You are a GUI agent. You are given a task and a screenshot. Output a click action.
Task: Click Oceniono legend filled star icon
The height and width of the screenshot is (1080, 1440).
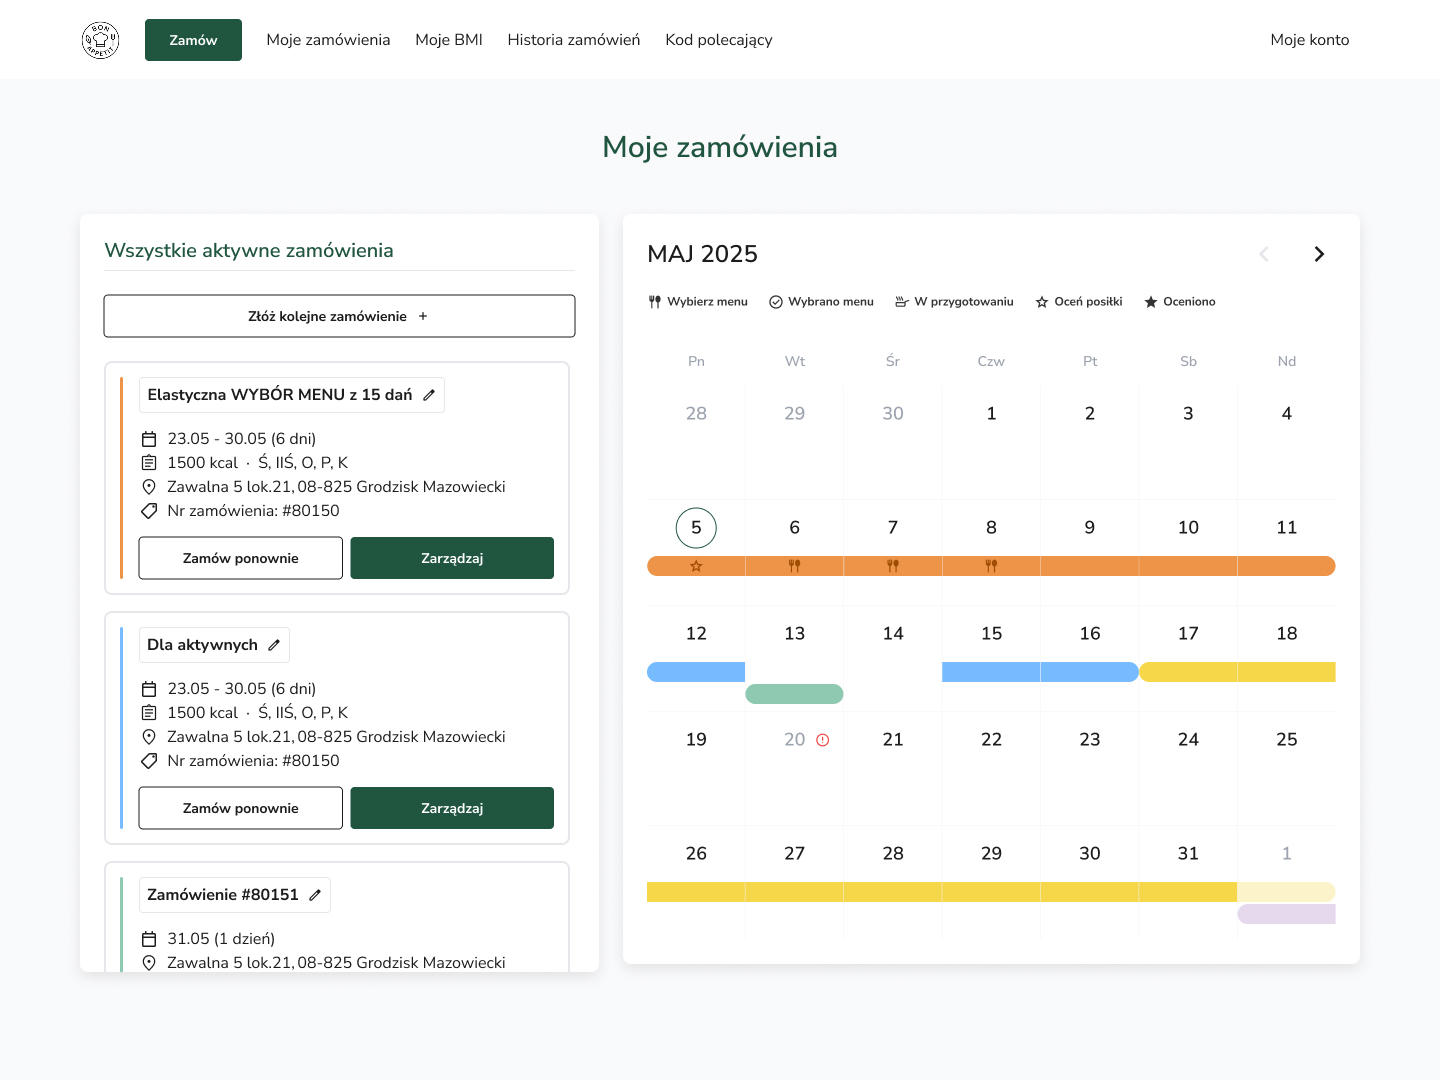pos(1151,302)
